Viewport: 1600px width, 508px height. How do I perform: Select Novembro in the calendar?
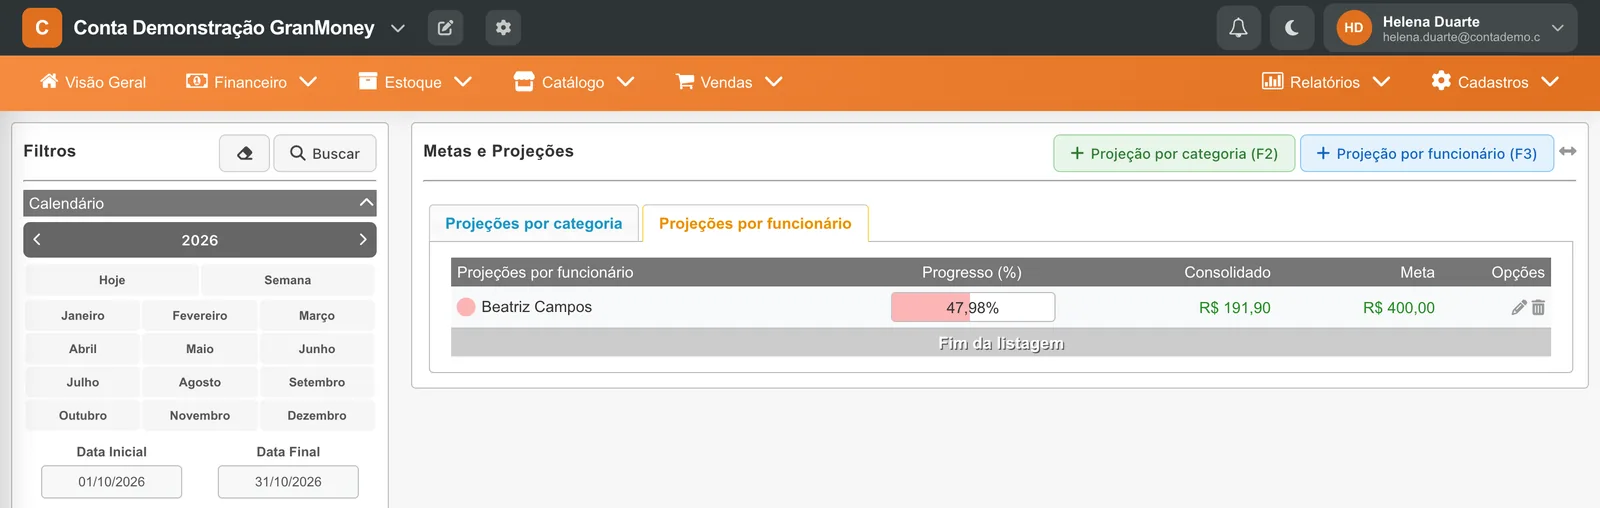coord(200,415)
